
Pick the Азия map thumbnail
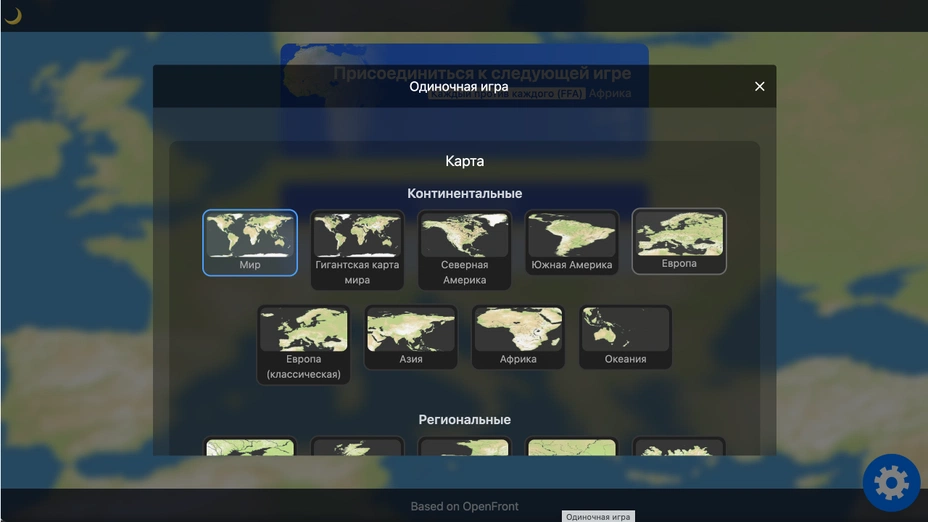click(411, 337)
